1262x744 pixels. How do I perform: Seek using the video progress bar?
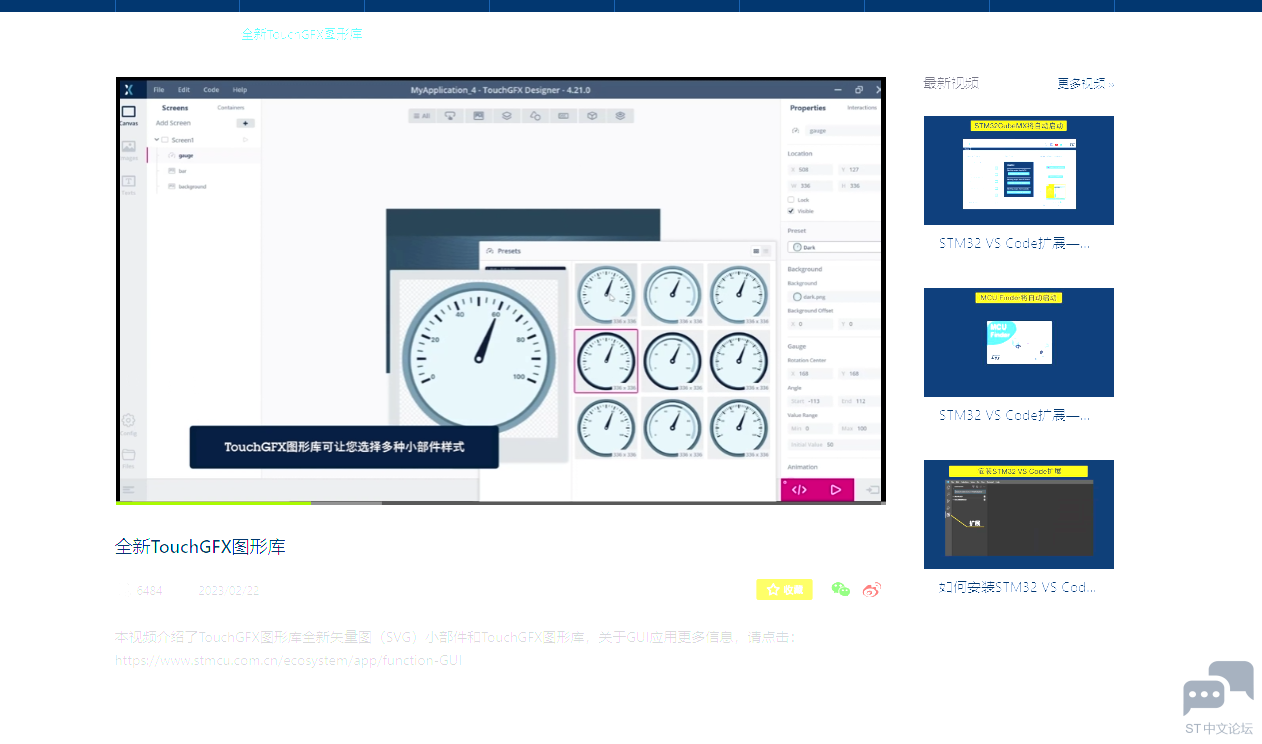coord(501,503)
